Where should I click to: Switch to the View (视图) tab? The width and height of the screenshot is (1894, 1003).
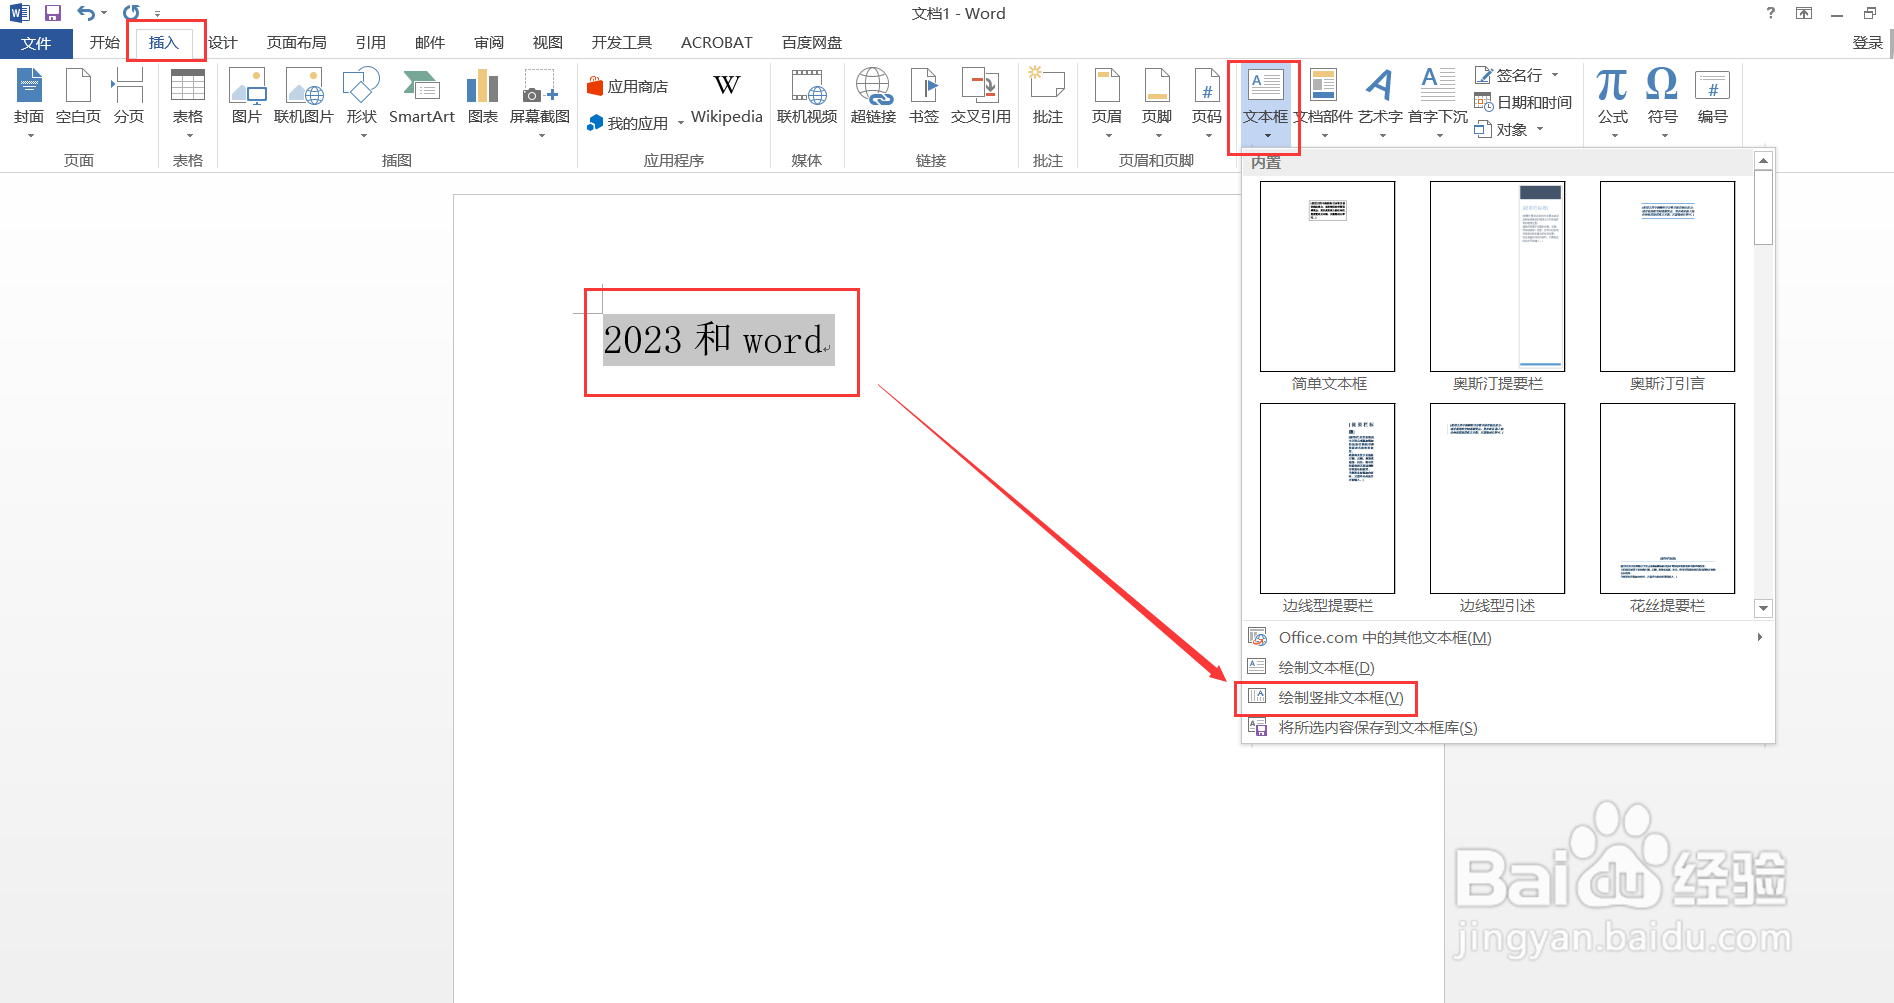coord(547,43)
